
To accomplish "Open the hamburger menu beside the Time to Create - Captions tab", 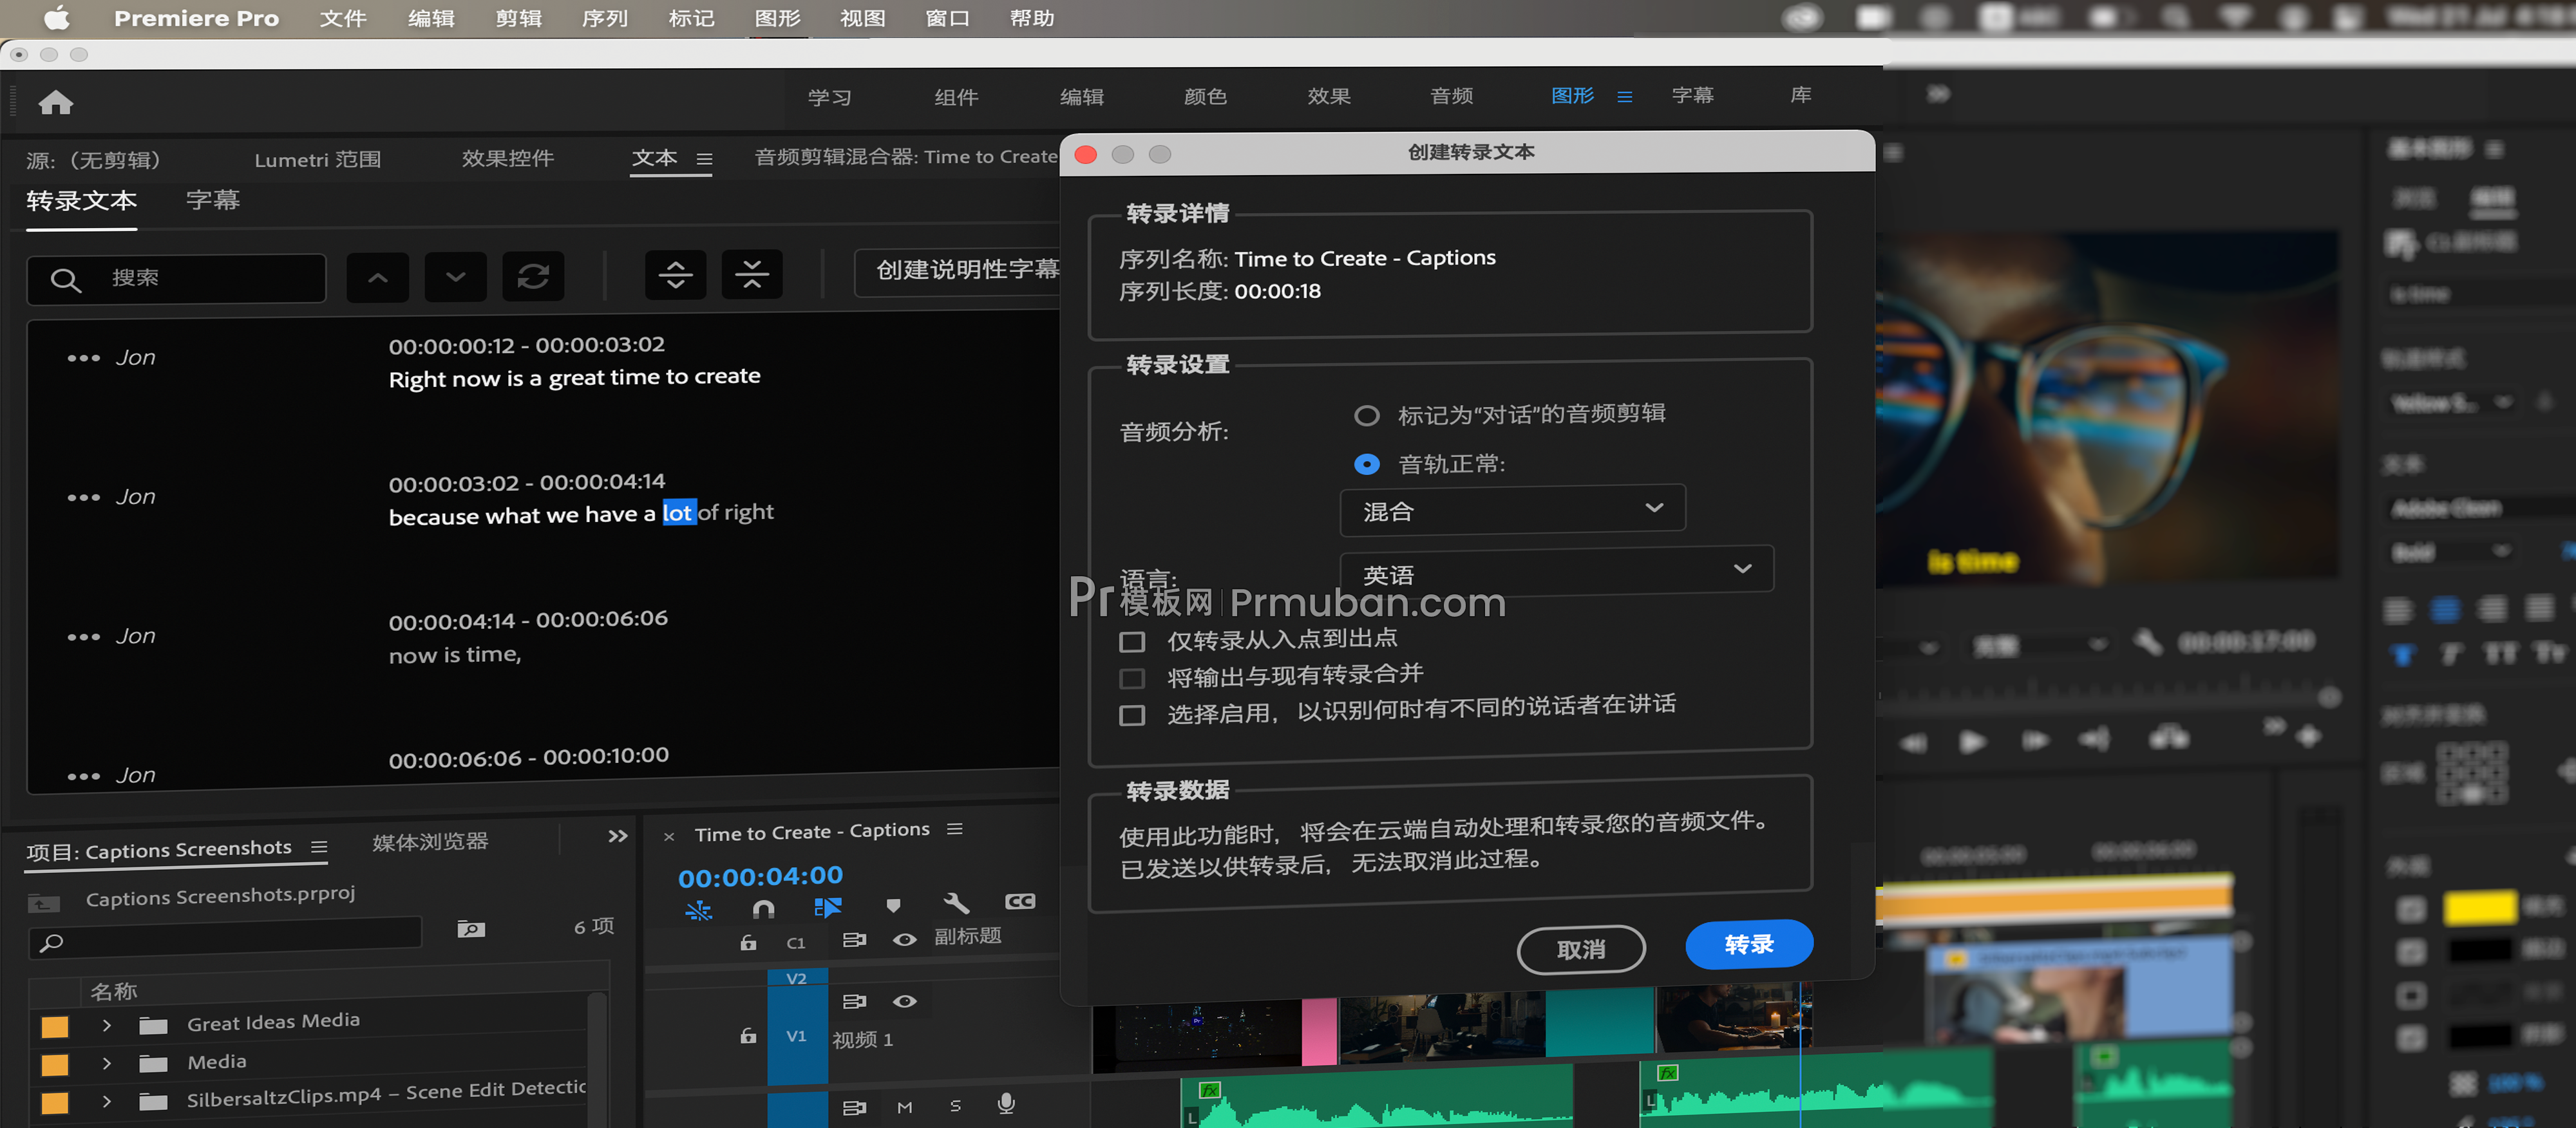I will click(955, 829).
